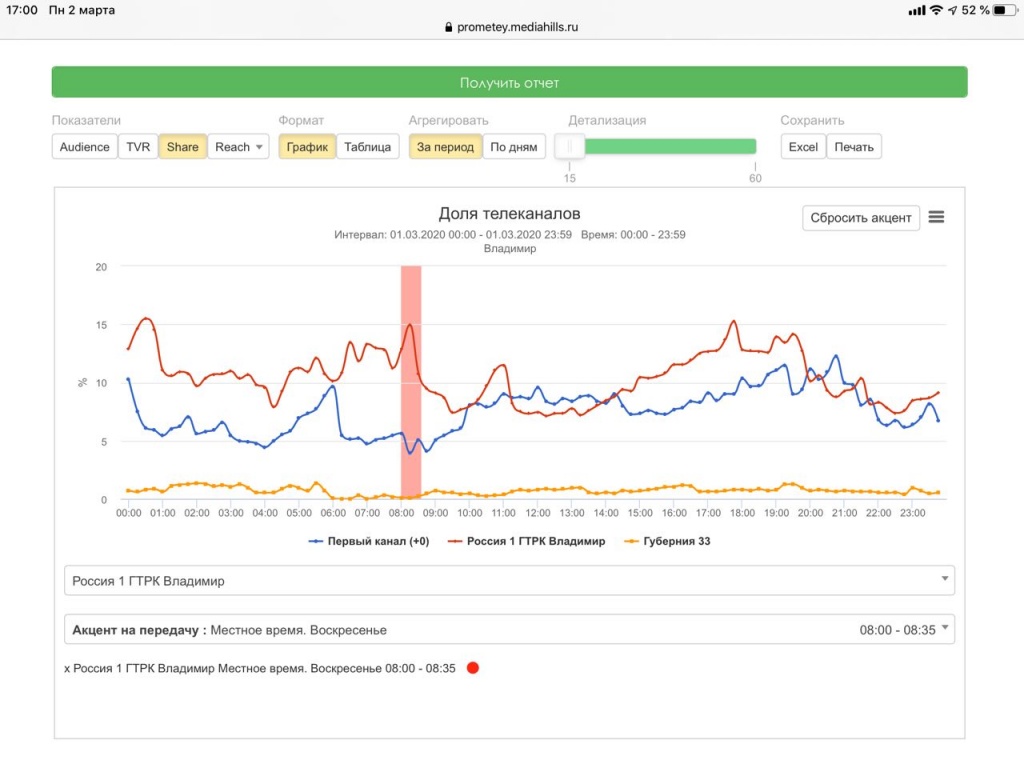
Task: Select the TVR metric
Action: (138, 147)
